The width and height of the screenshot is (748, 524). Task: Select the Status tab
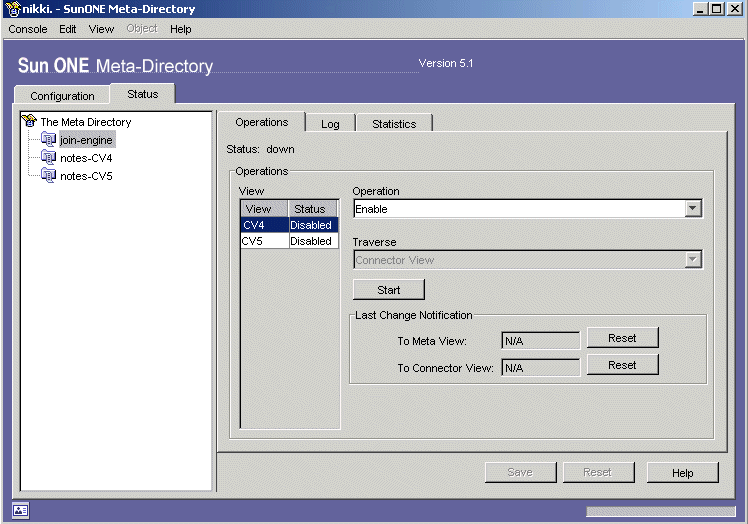[x=142, y=94]
